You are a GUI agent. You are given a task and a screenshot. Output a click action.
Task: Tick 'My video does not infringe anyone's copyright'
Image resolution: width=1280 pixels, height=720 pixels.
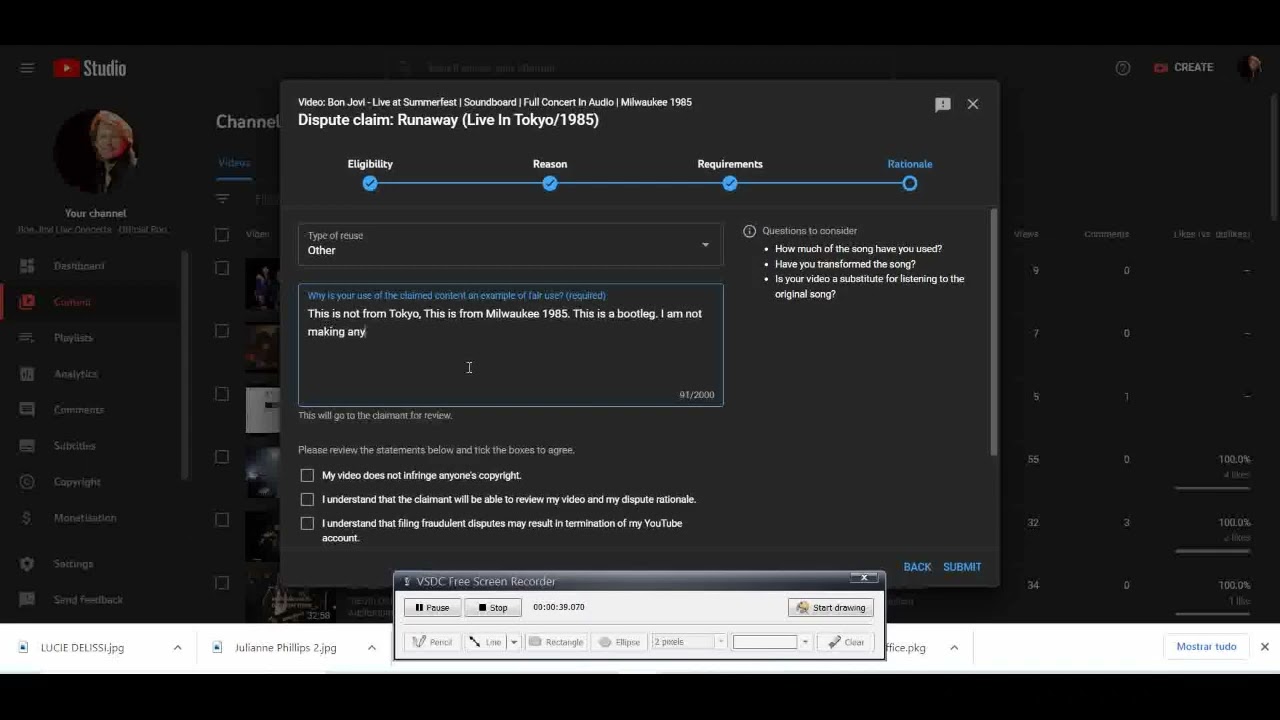pyautogui.click(x=307, y=475)
